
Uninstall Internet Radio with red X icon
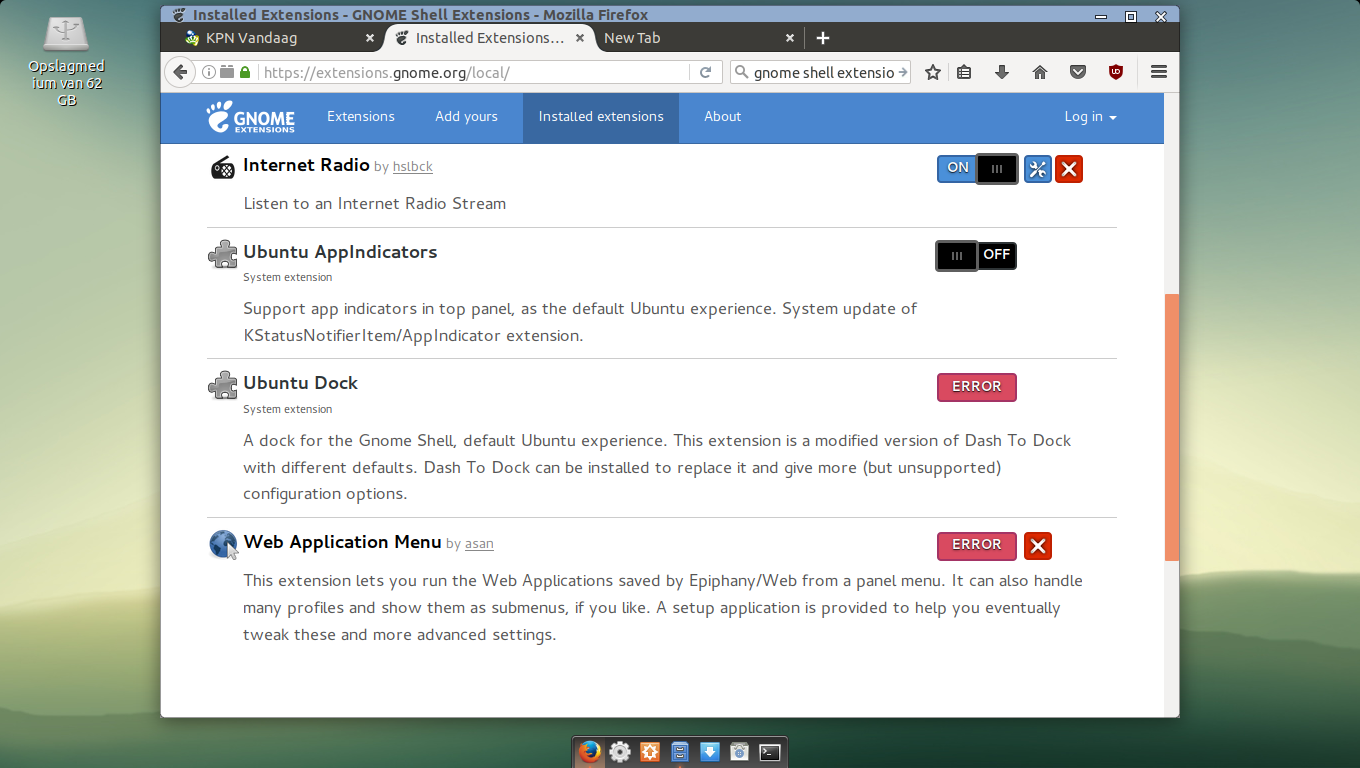(1069, 169)
